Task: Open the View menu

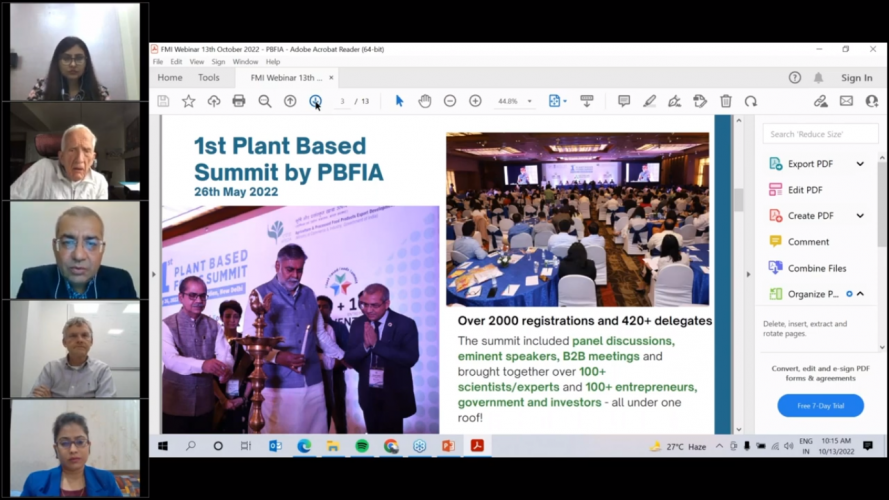Action: click(x=197, y=62)
